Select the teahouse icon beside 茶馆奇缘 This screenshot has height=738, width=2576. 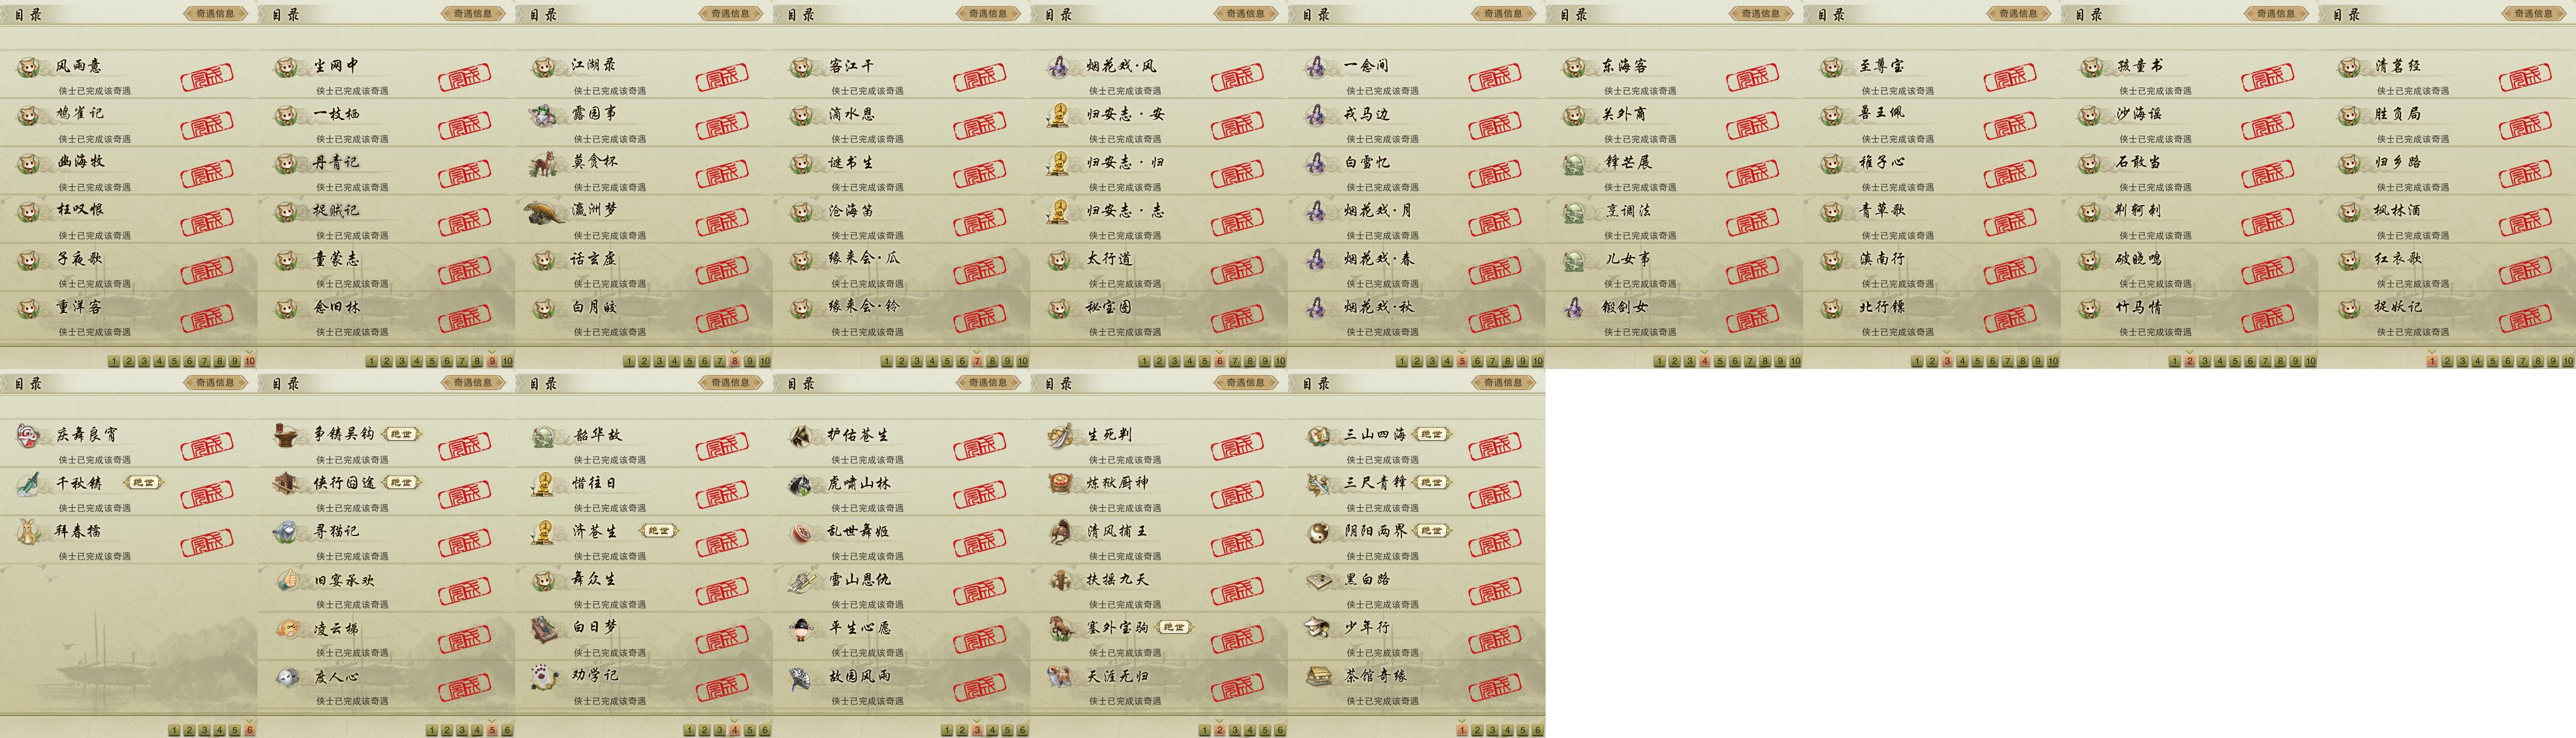point(1318,677)
